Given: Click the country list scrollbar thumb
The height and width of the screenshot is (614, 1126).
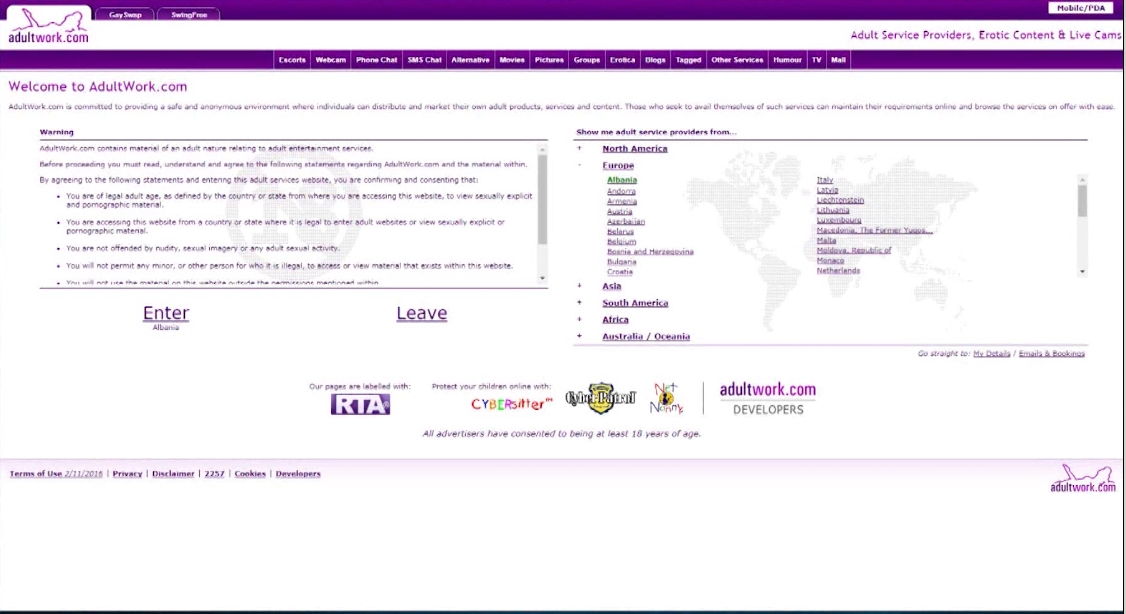Looking at the screenshot, I should [x=1082, y=201].
